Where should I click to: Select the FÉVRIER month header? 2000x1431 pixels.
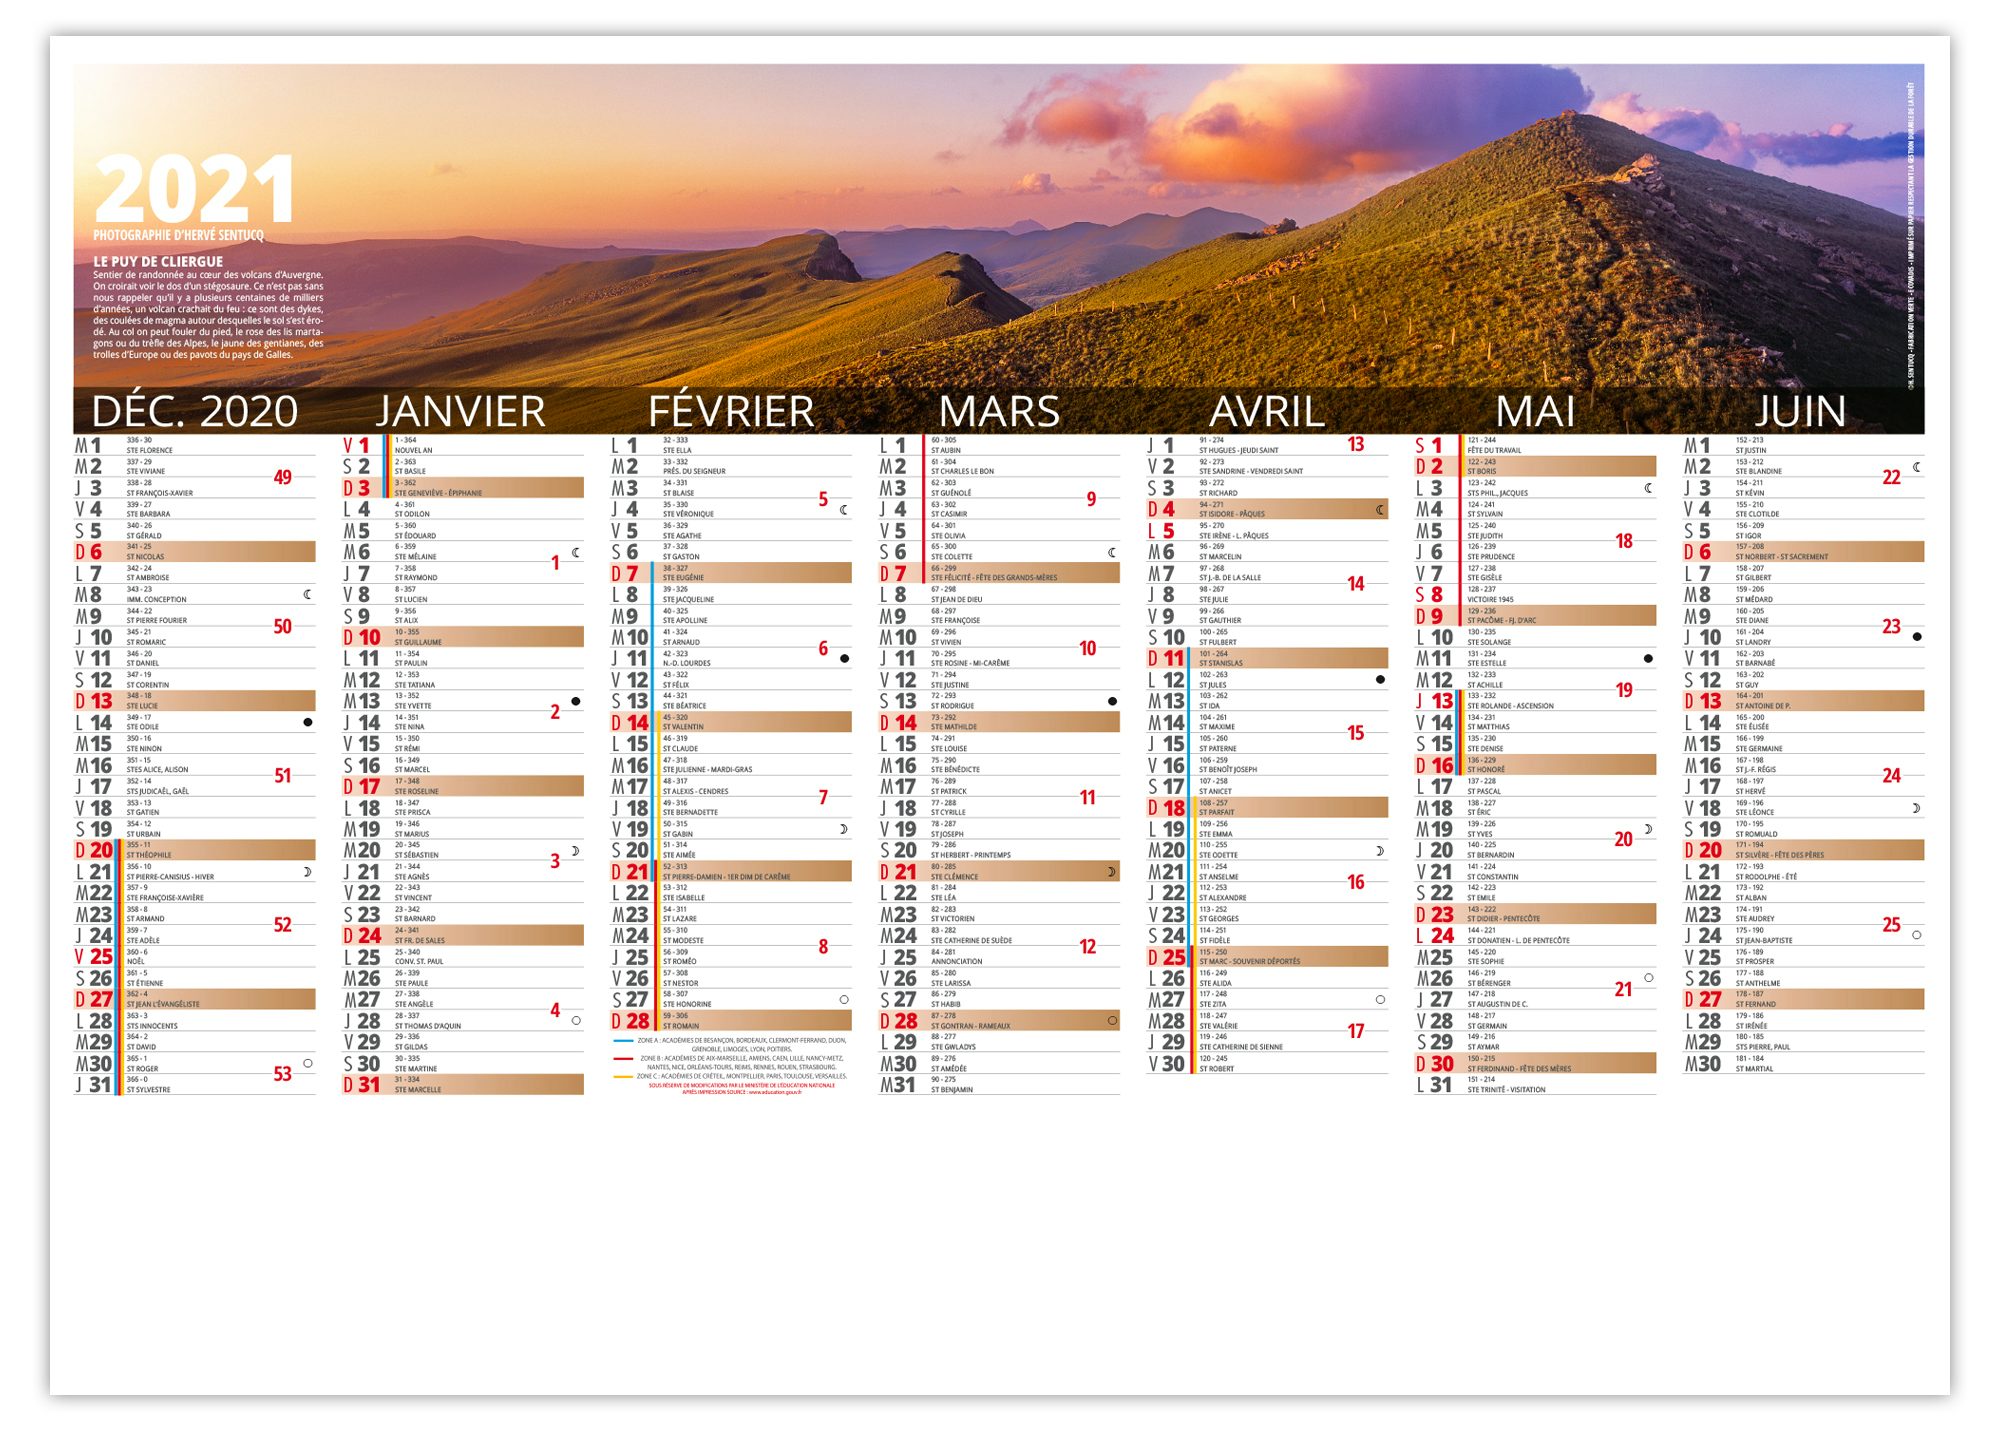pos(731,411)
